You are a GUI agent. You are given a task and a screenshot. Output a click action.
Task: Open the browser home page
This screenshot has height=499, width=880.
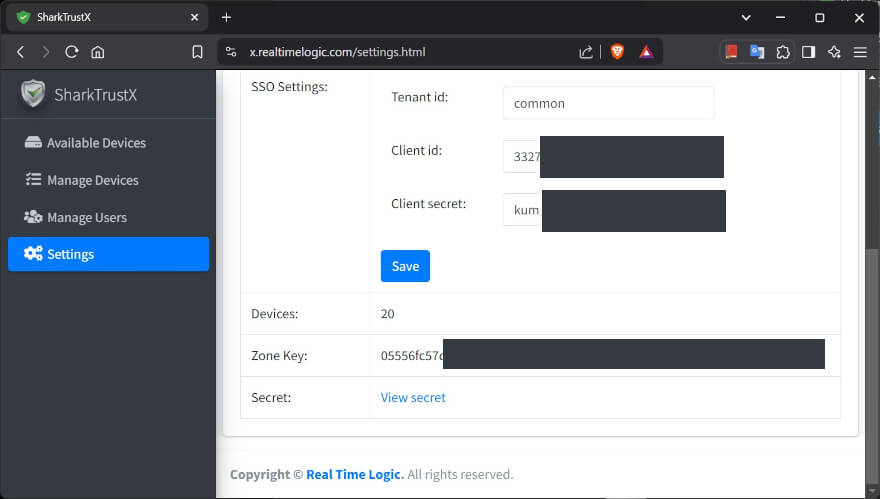98,52
